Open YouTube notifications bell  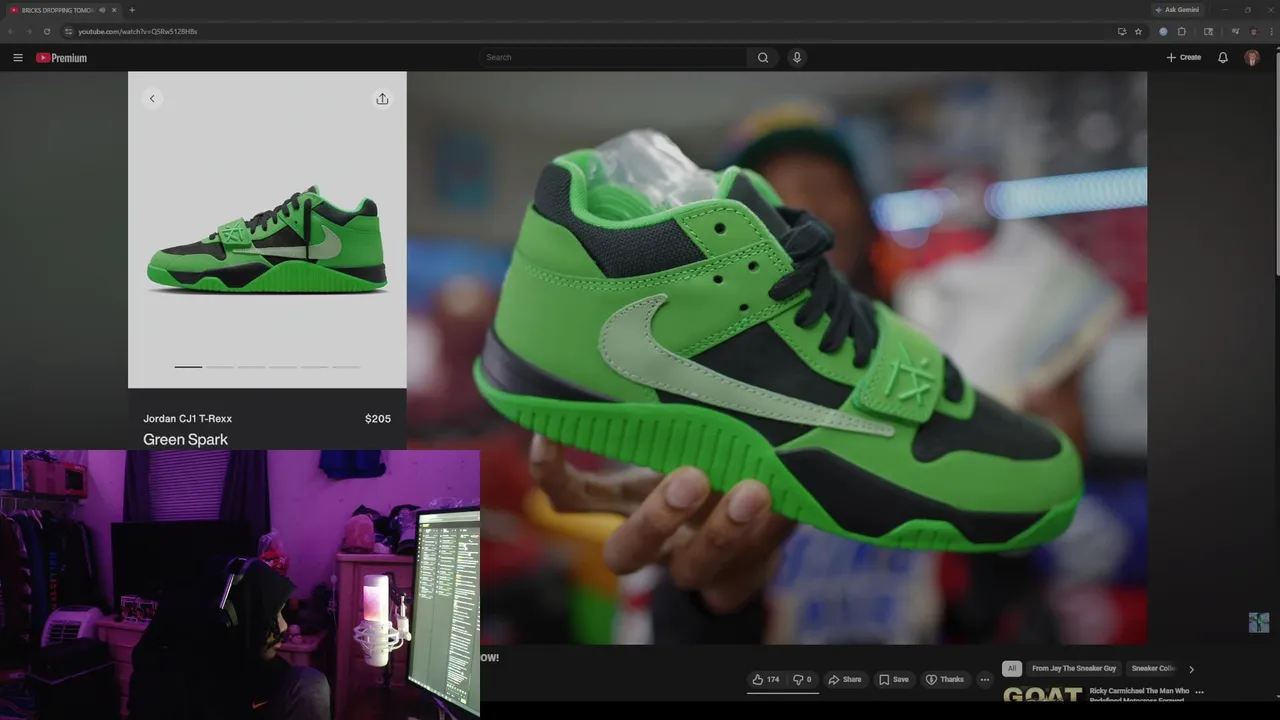click(1222, 58)
